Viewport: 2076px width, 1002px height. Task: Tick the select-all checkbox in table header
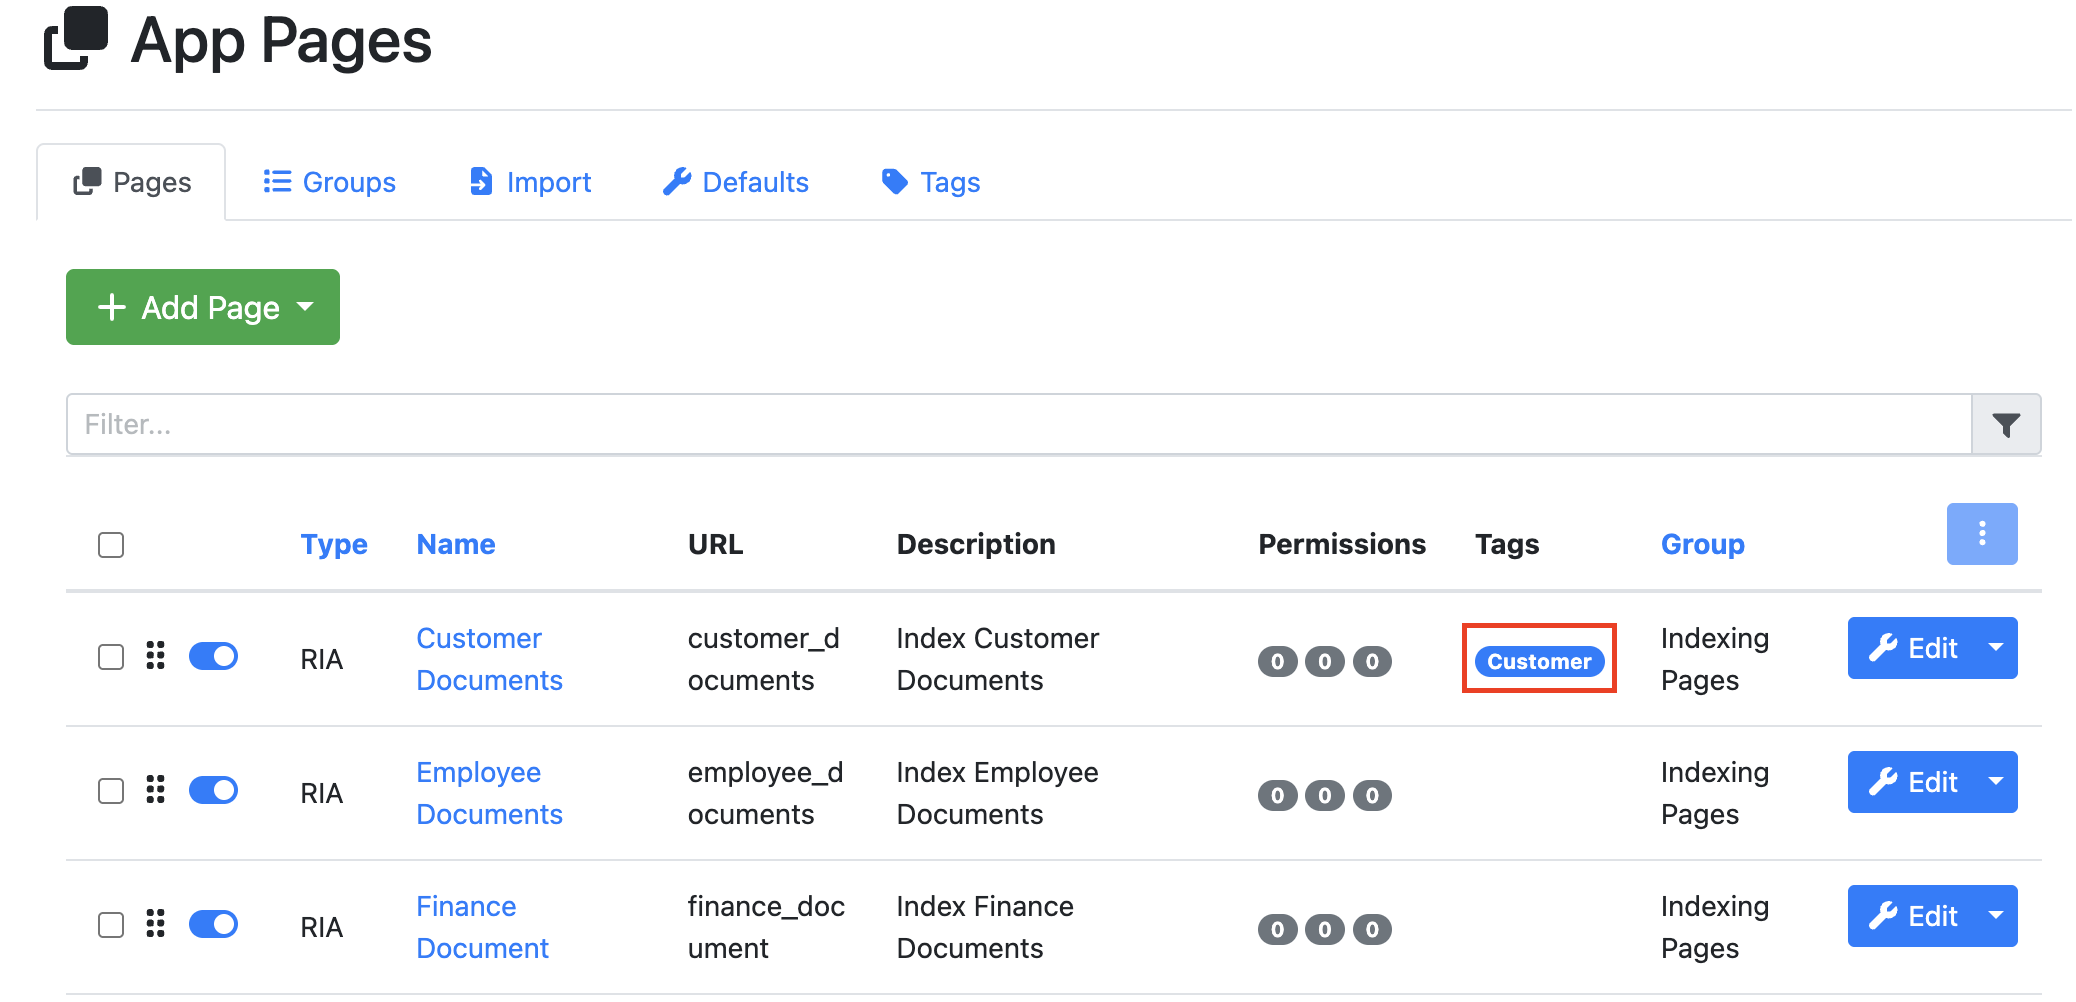point(111,545)
